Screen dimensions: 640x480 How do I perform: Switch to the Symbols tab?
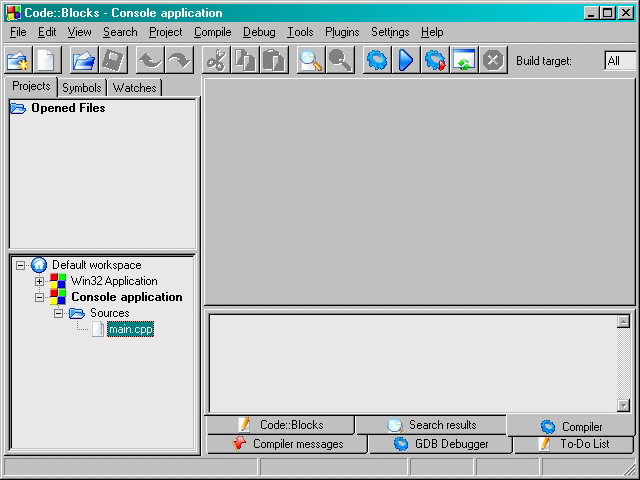tap(82, 88)
